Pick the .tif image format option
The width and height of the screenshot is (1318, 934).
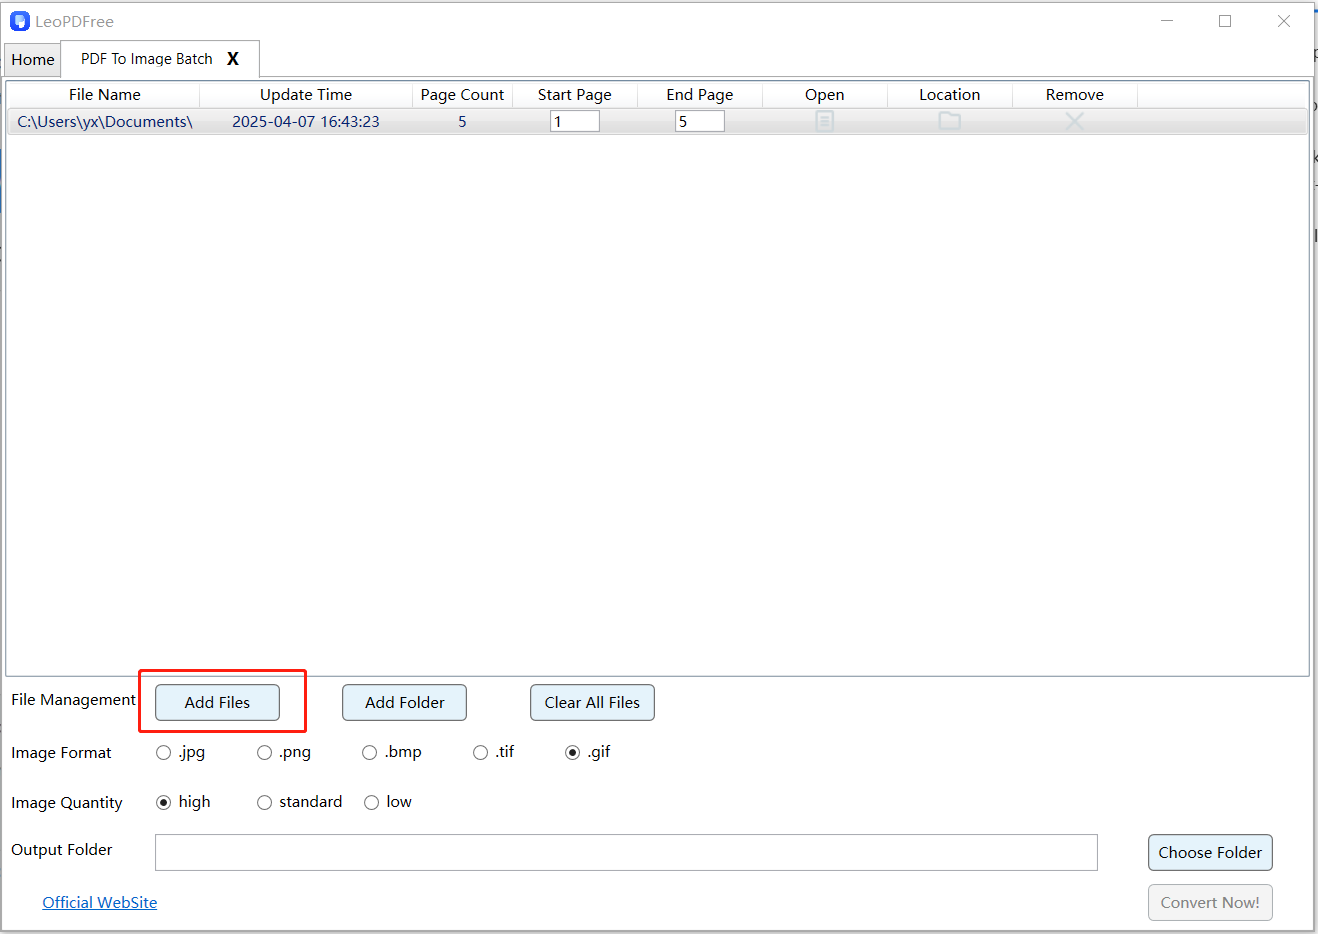click(481, 753)
